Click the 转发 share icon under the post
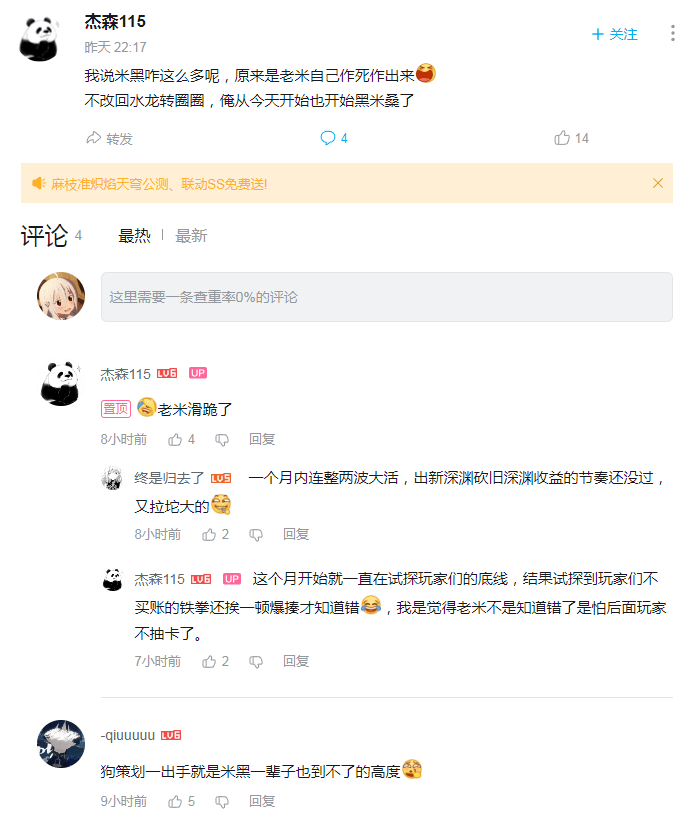 coord(94,138)
